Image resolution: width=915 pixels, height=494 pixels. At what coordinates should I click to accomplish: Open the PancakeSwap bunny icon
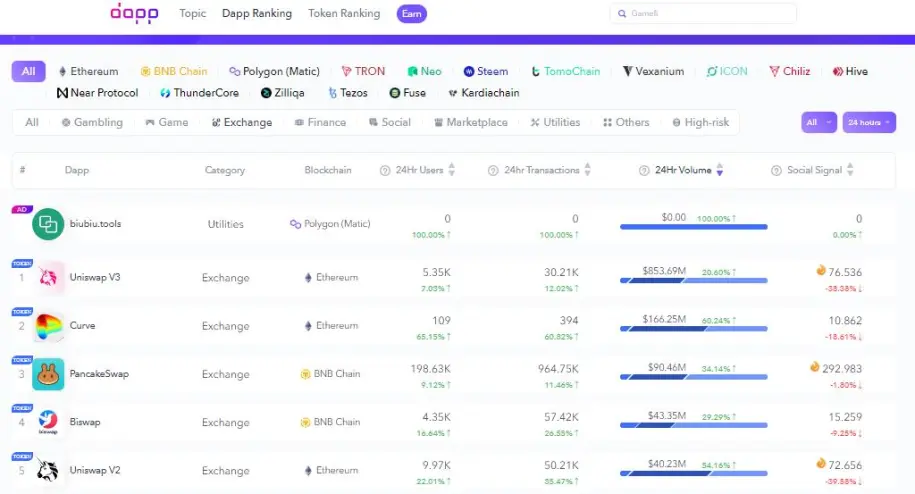(x=48, y=374)
